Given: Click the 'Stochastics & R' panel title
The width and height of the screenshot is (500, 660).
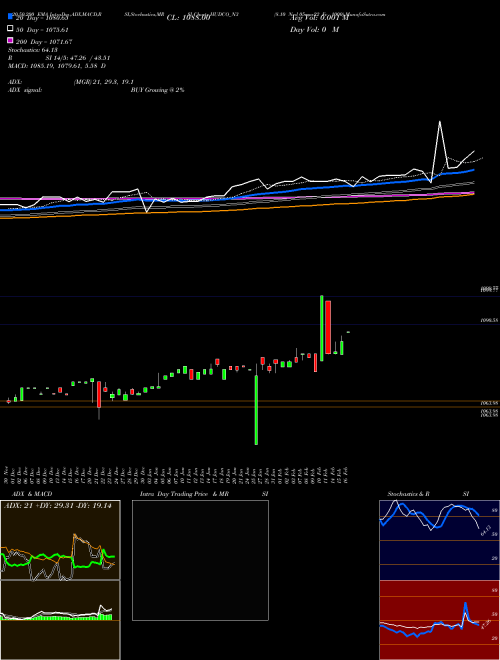Looking at the screenshot, I should (x=408, y=494).
